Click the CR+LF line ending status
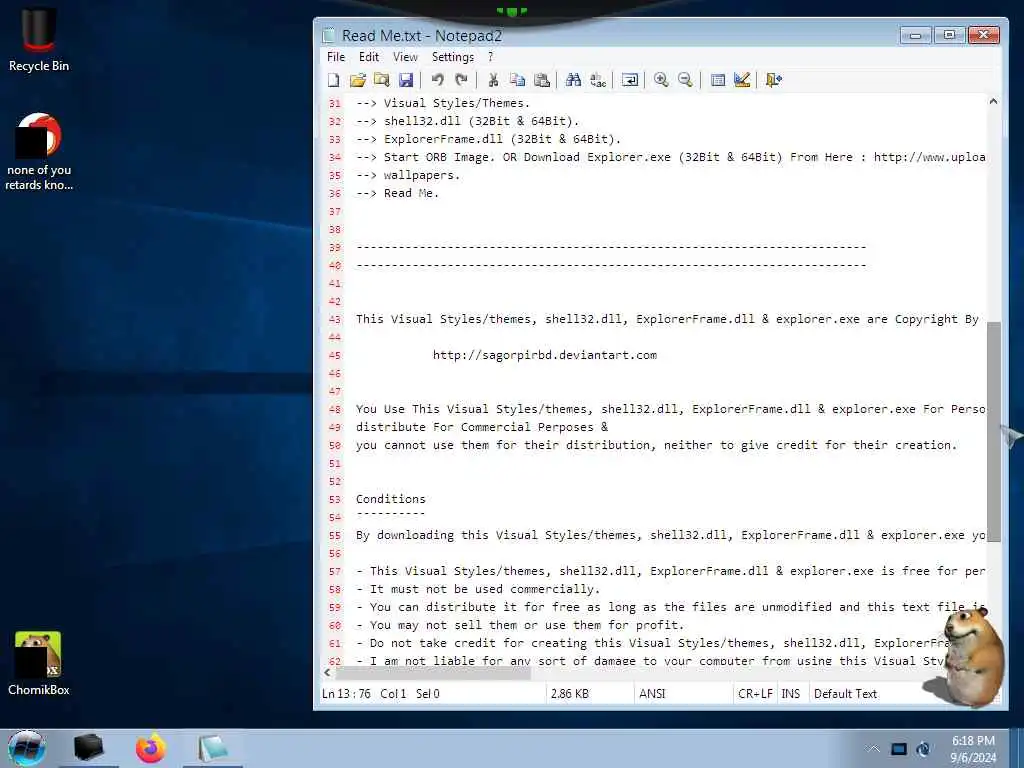Viewport: 1024px width, 768px height. pos(755,694)
